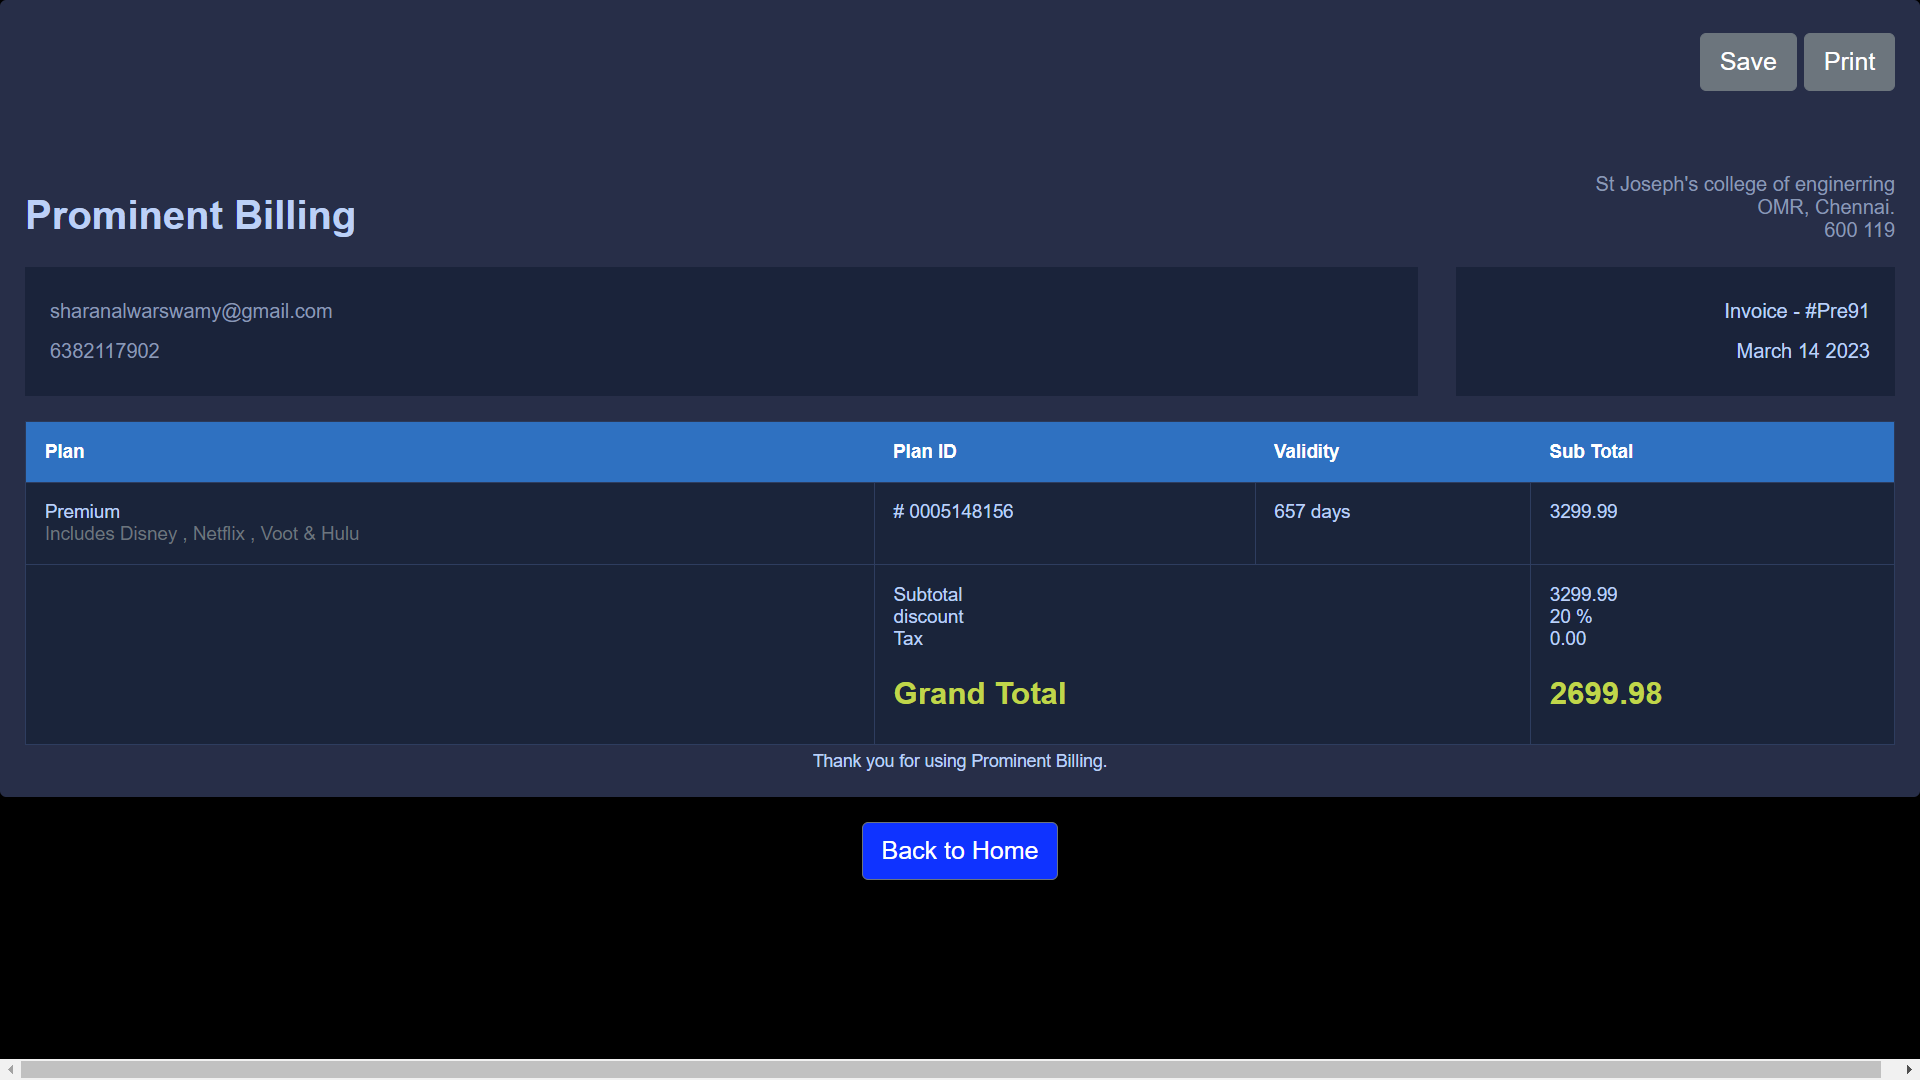Click the Plan column header
1920x1080 pixels.
pyautogui.click(x=64, y=451)
